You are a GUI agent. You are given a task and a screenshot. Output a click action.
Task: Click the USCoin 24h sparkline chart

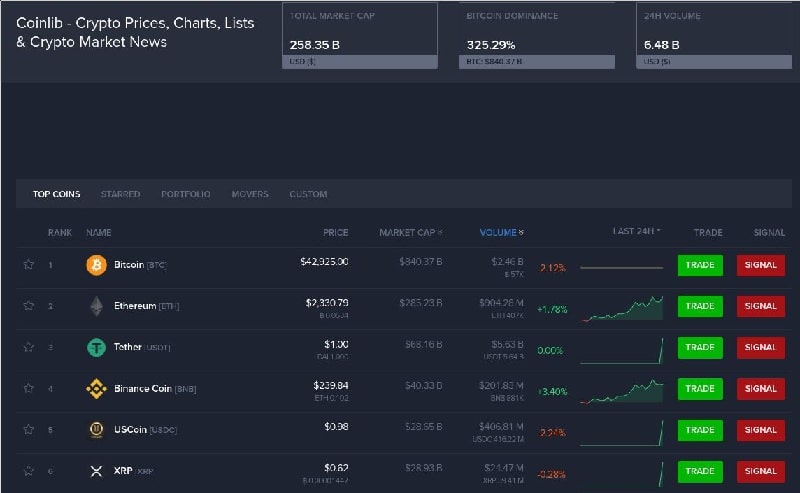pyautogui.click(x=621, y=433)
